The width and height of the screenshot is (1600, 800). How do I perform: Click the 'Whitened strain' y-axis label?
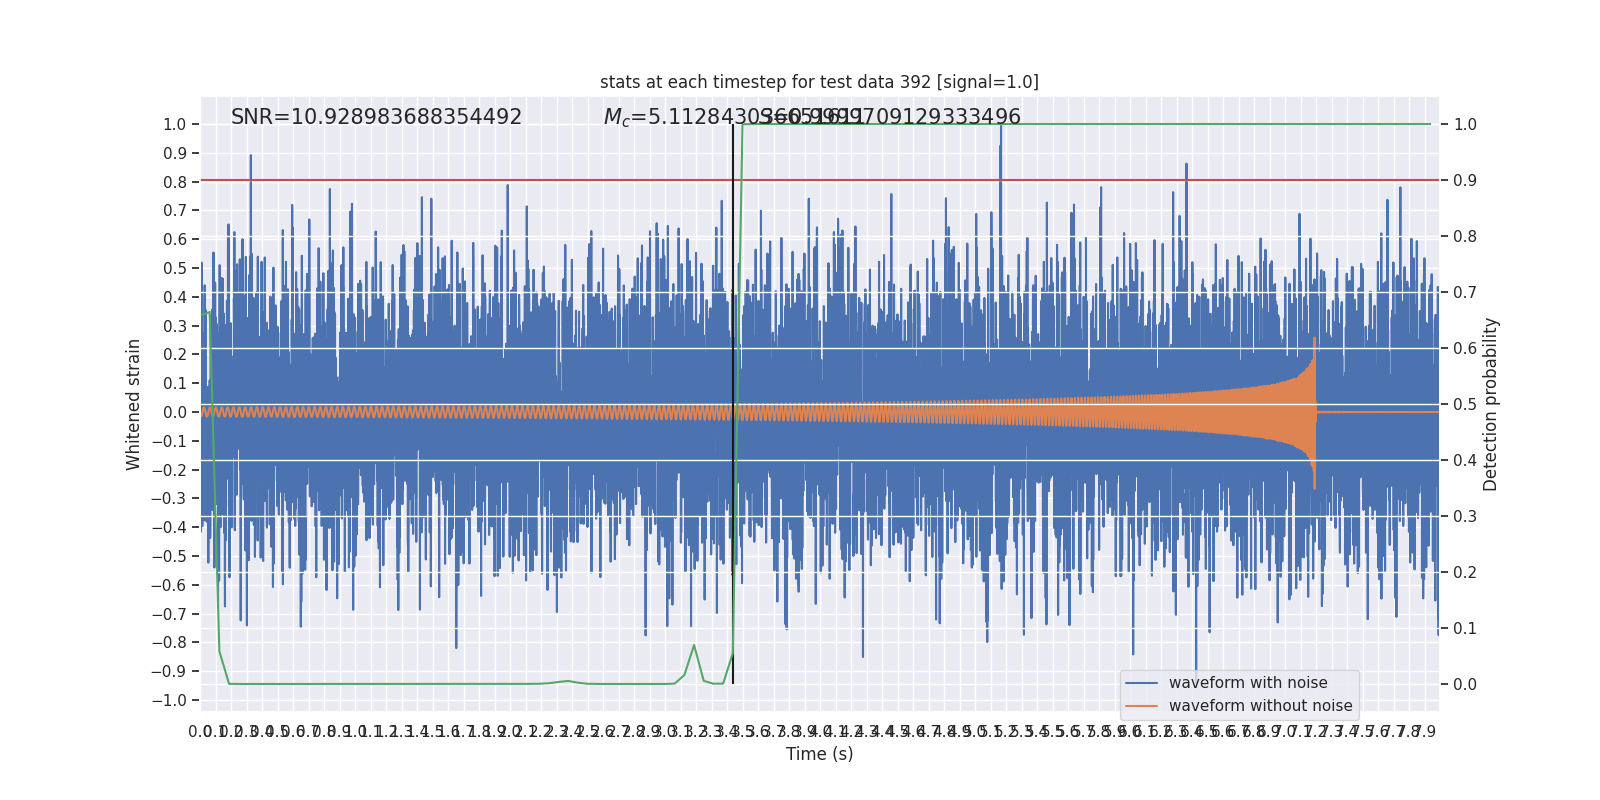tap(134, 404)
